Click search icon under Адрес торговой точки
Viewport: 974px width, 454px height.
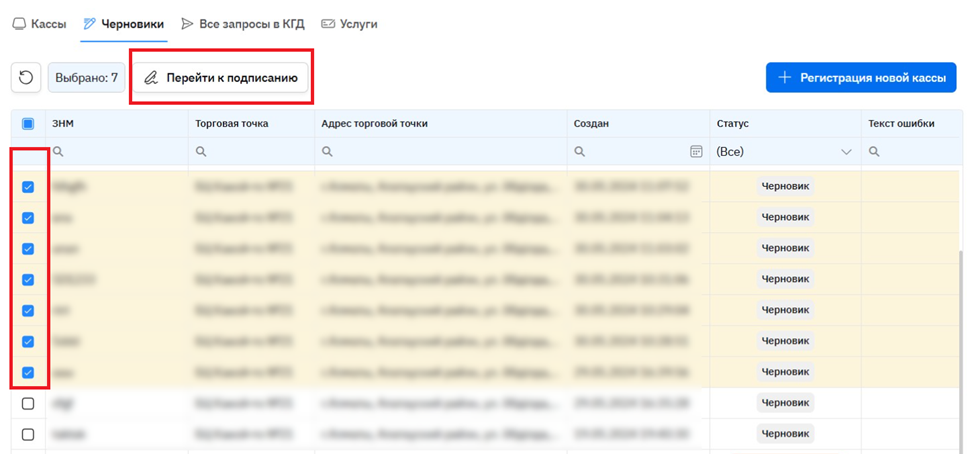327,152
